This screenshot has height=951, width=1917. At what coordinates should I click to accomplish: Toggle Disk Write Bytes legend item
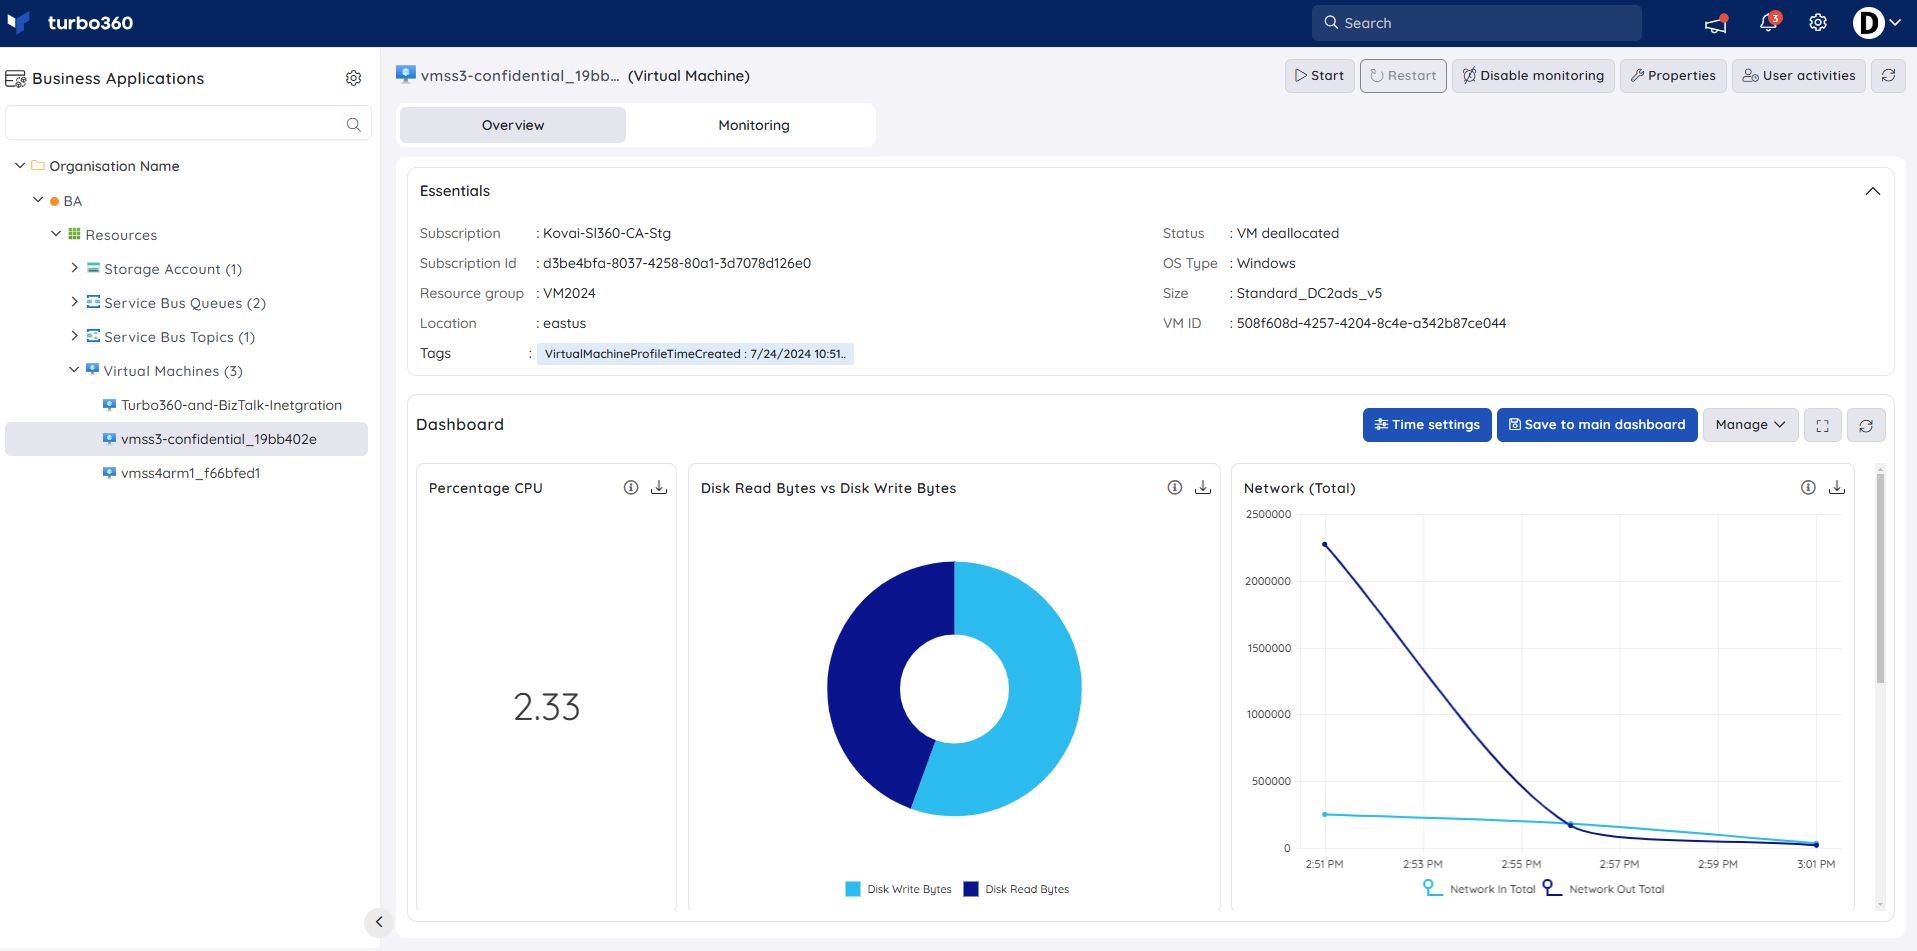[x=898, y=889]
